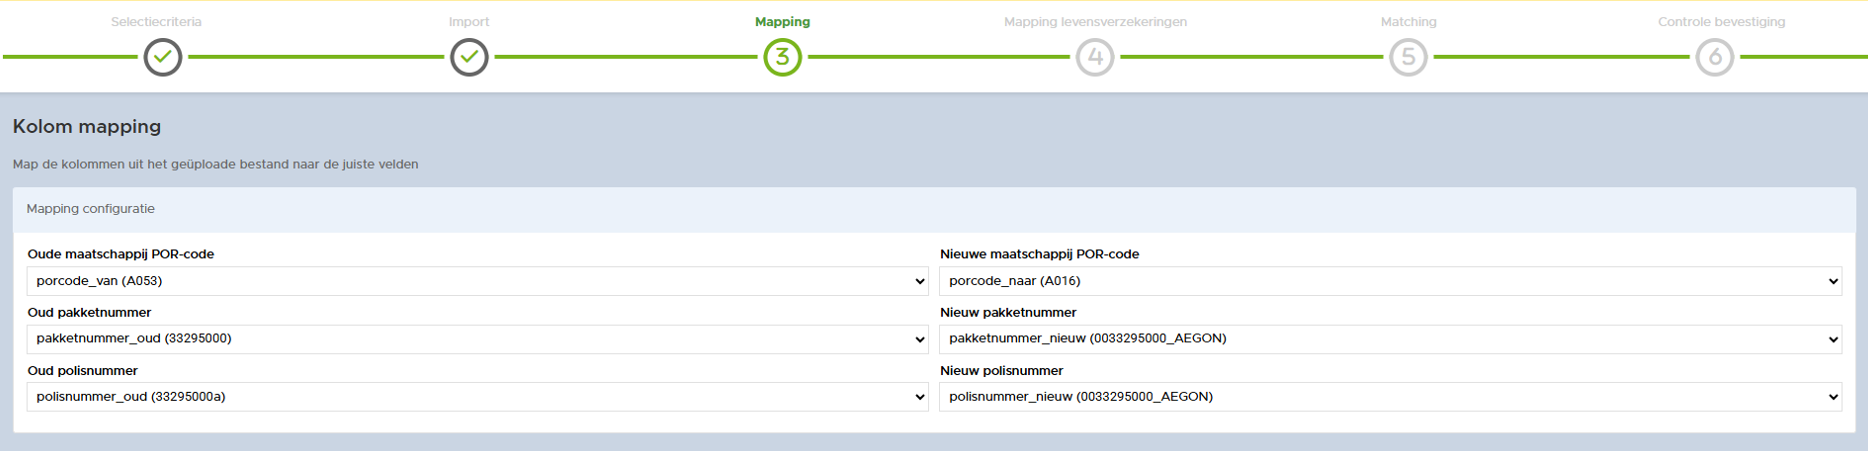This screenshot has height=451, width=1868.
Task: Open the Oude maatschappij POR-code dropdown
Action: pyautogui.click(x=477, y=281)
